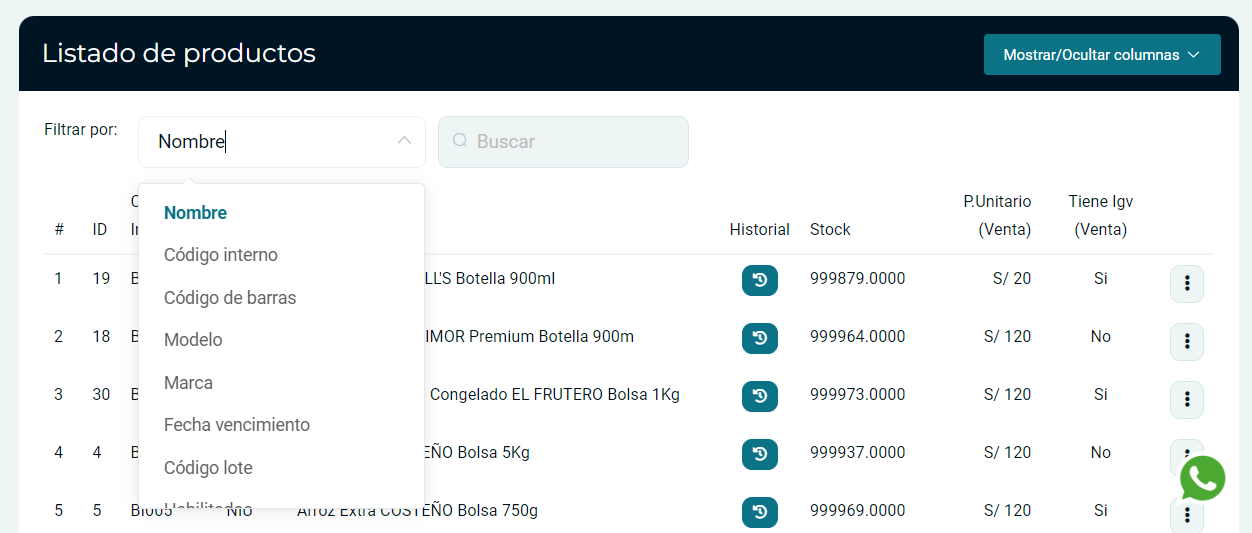Select Código de barras in filter list
1252x533 pixels.
pyautogui.click(x=230, y=298)
